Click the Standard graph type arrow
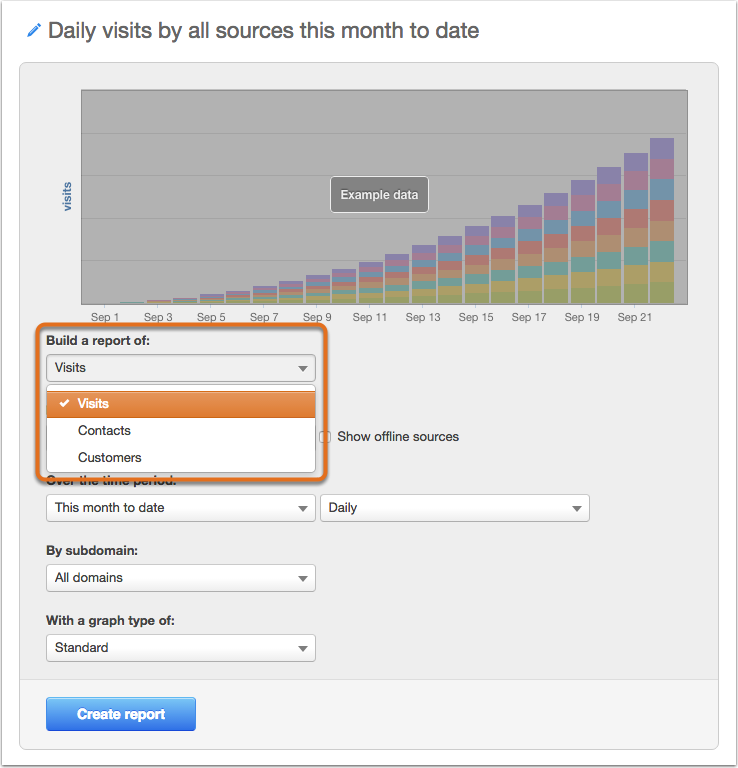The width and height of the screenshot is (738, 768). (303, 648)
